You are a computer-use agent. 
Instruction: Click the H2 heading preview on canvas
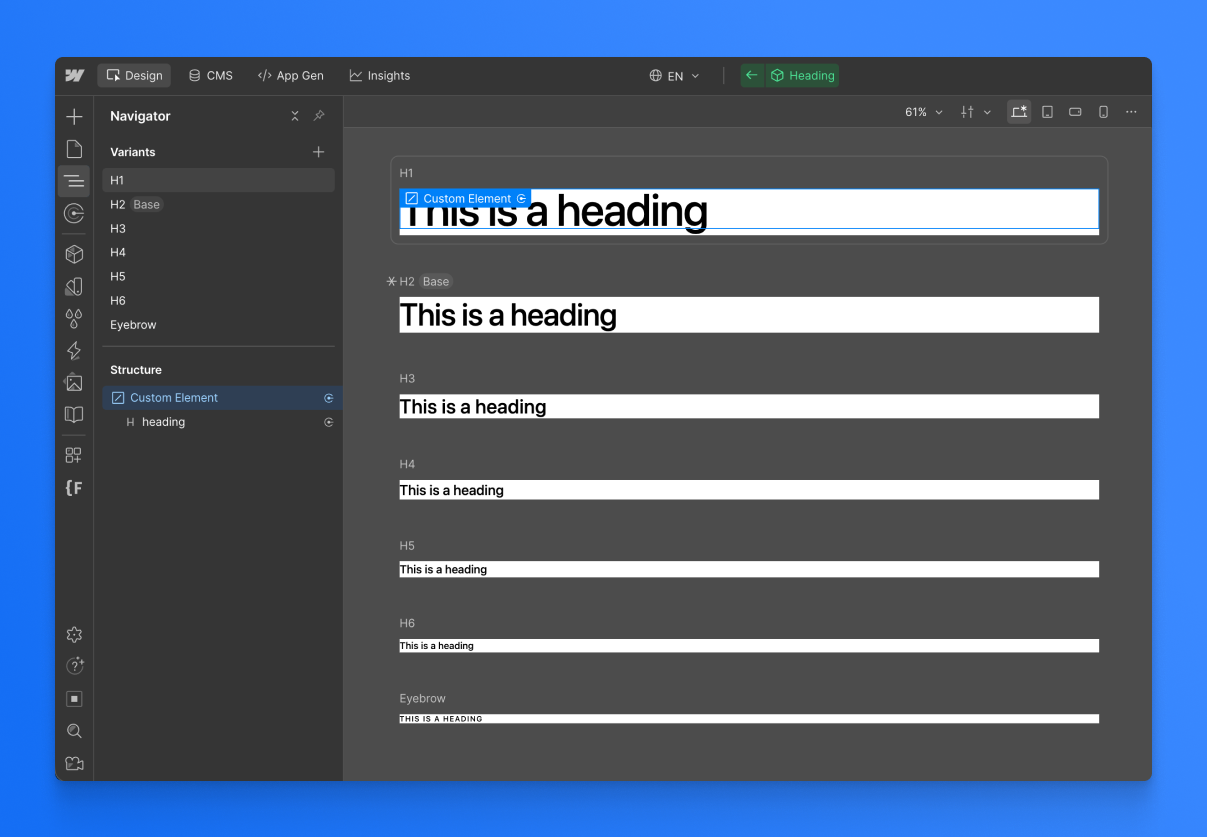coord(749,315)
